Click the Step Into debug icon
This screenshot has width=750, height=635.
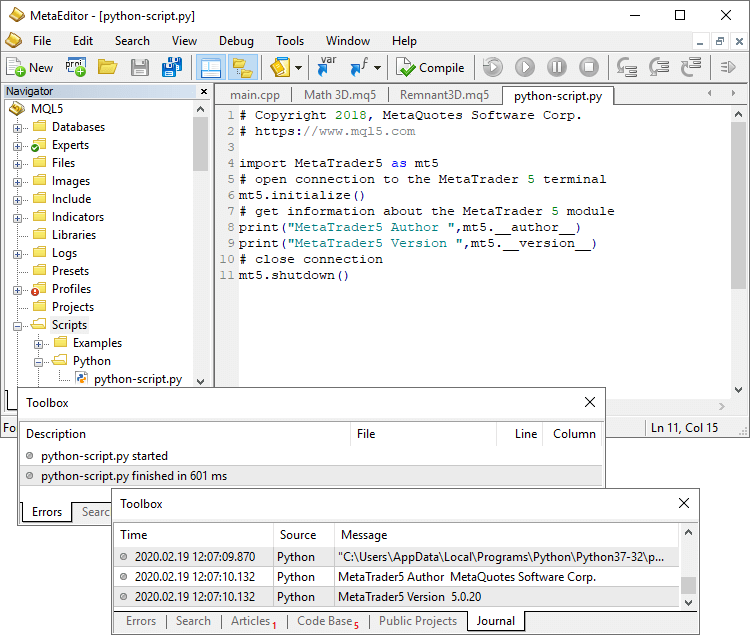tap(627, 67)
